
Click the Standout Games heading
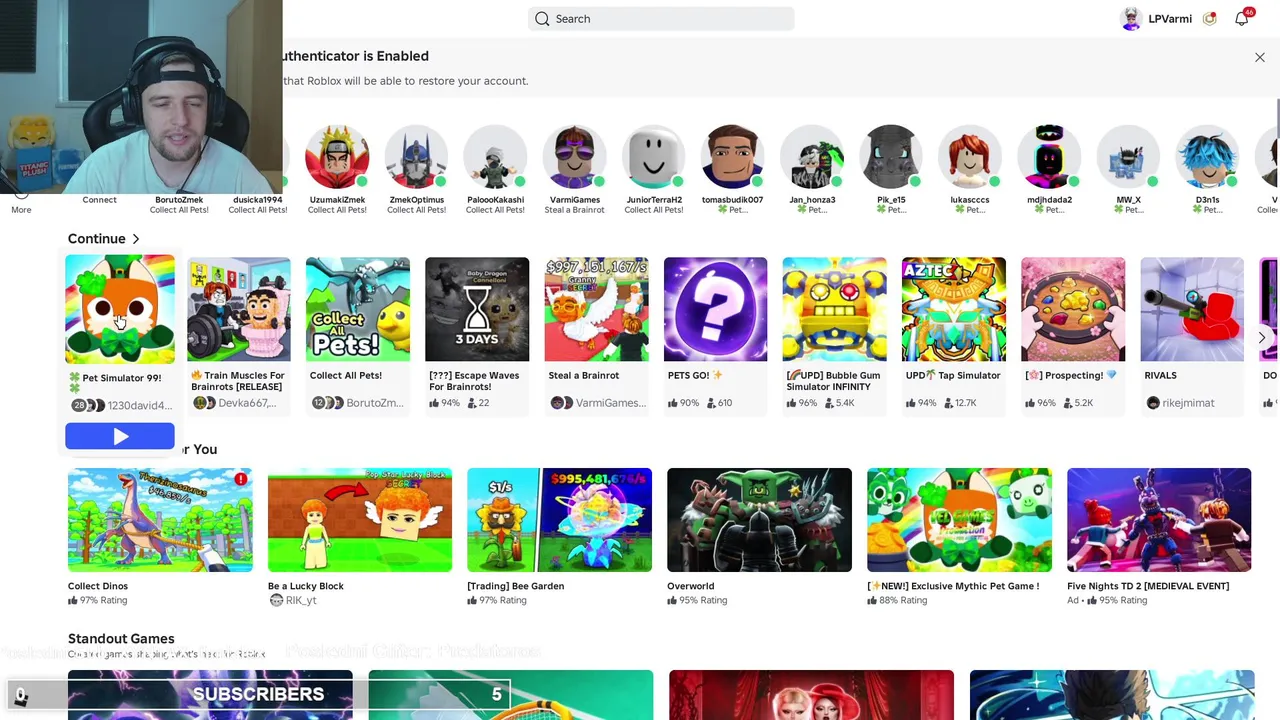coord(121,639)
